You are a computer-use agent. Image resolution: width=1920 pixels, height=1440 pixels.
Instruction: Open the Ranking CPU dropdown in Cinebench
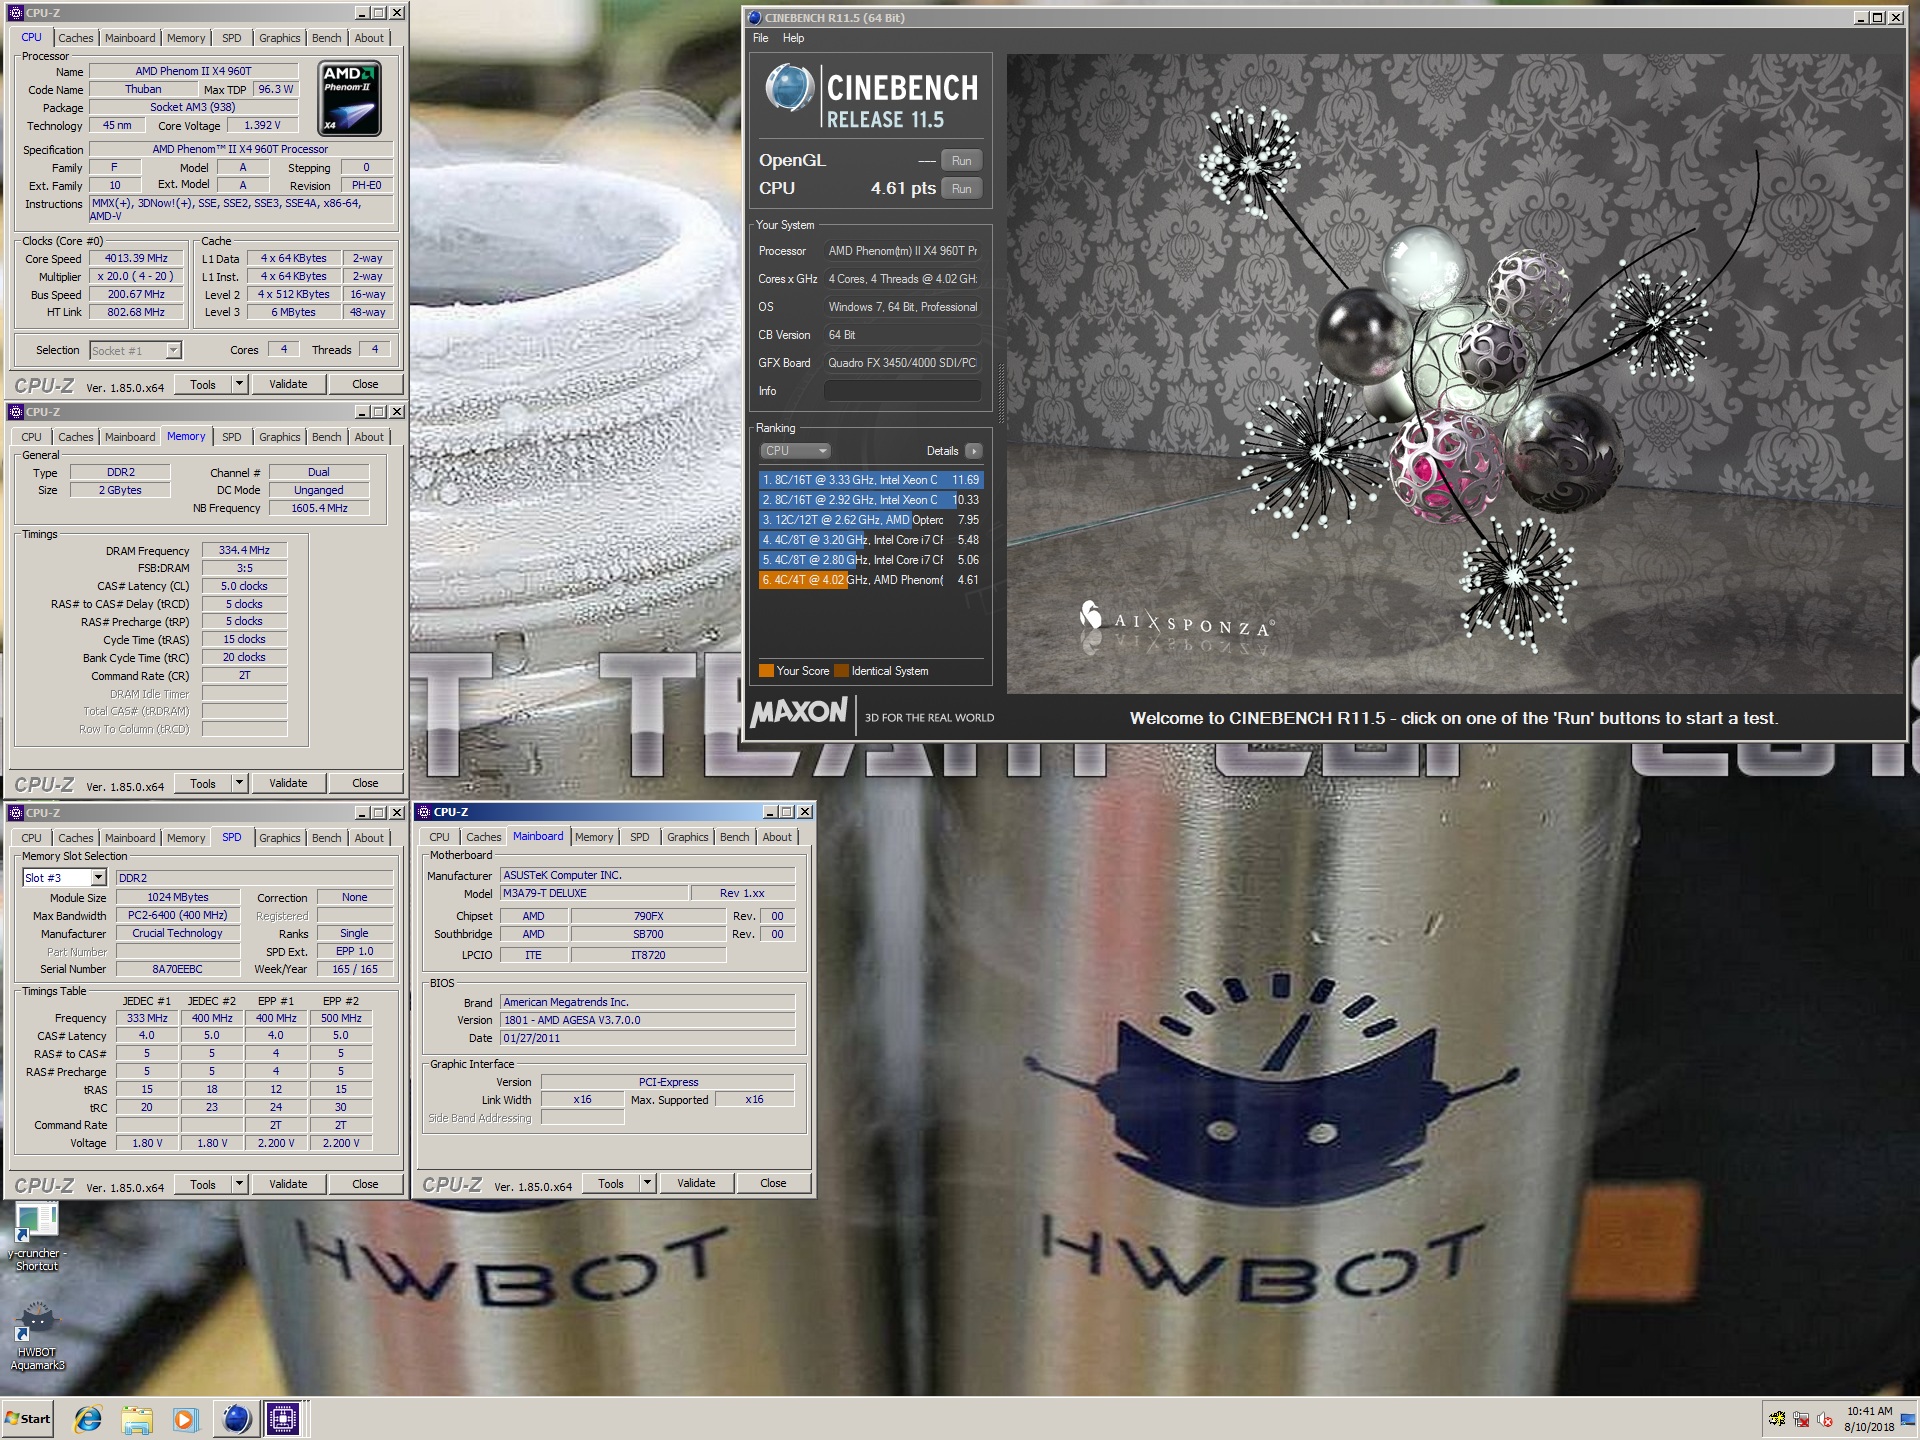coord(795,451)
